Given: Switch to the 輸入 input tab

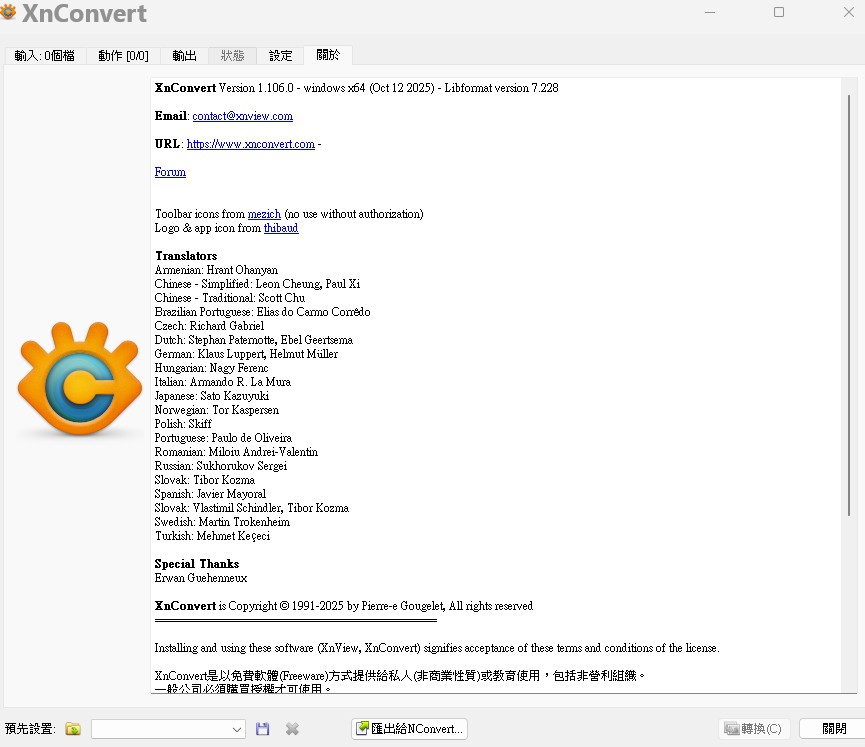Looking at the screenshot, I should tap(44, 56).
